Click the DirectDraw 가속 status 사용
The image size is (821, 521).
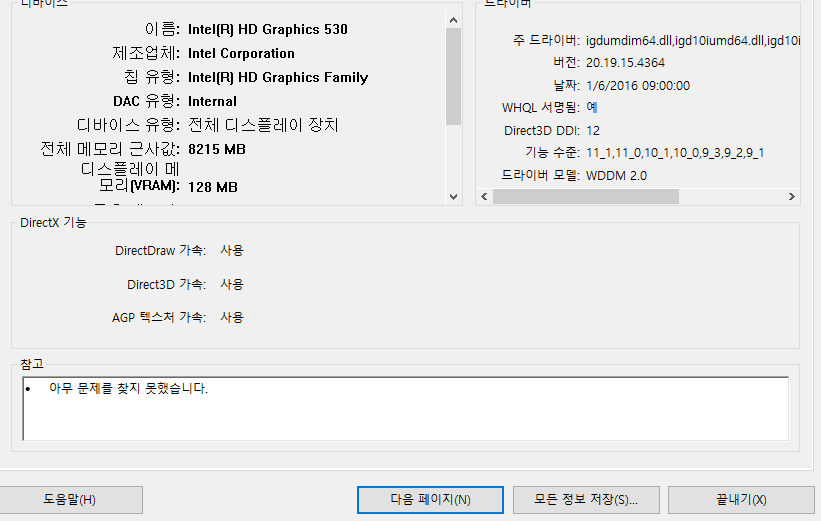pyautogui.click(x=232, y=250)
